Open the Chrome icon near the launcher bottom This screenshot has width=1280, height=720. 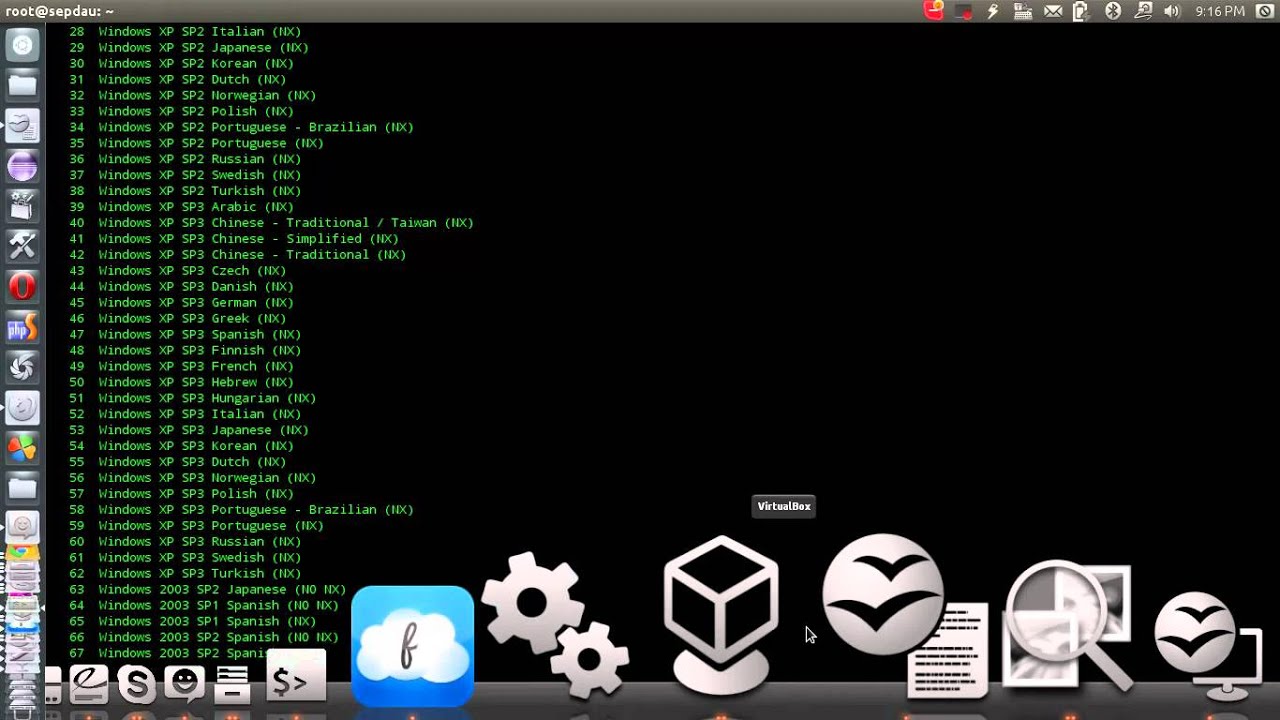[x=22, y=551]
